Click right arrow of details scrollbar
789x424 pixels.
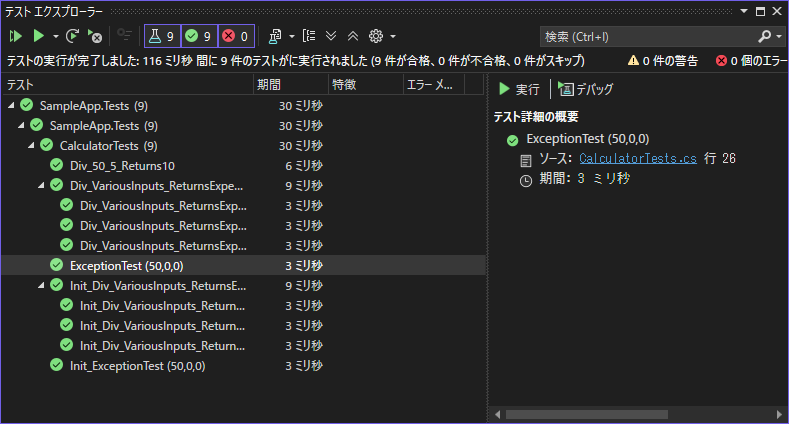coord(780,414)
